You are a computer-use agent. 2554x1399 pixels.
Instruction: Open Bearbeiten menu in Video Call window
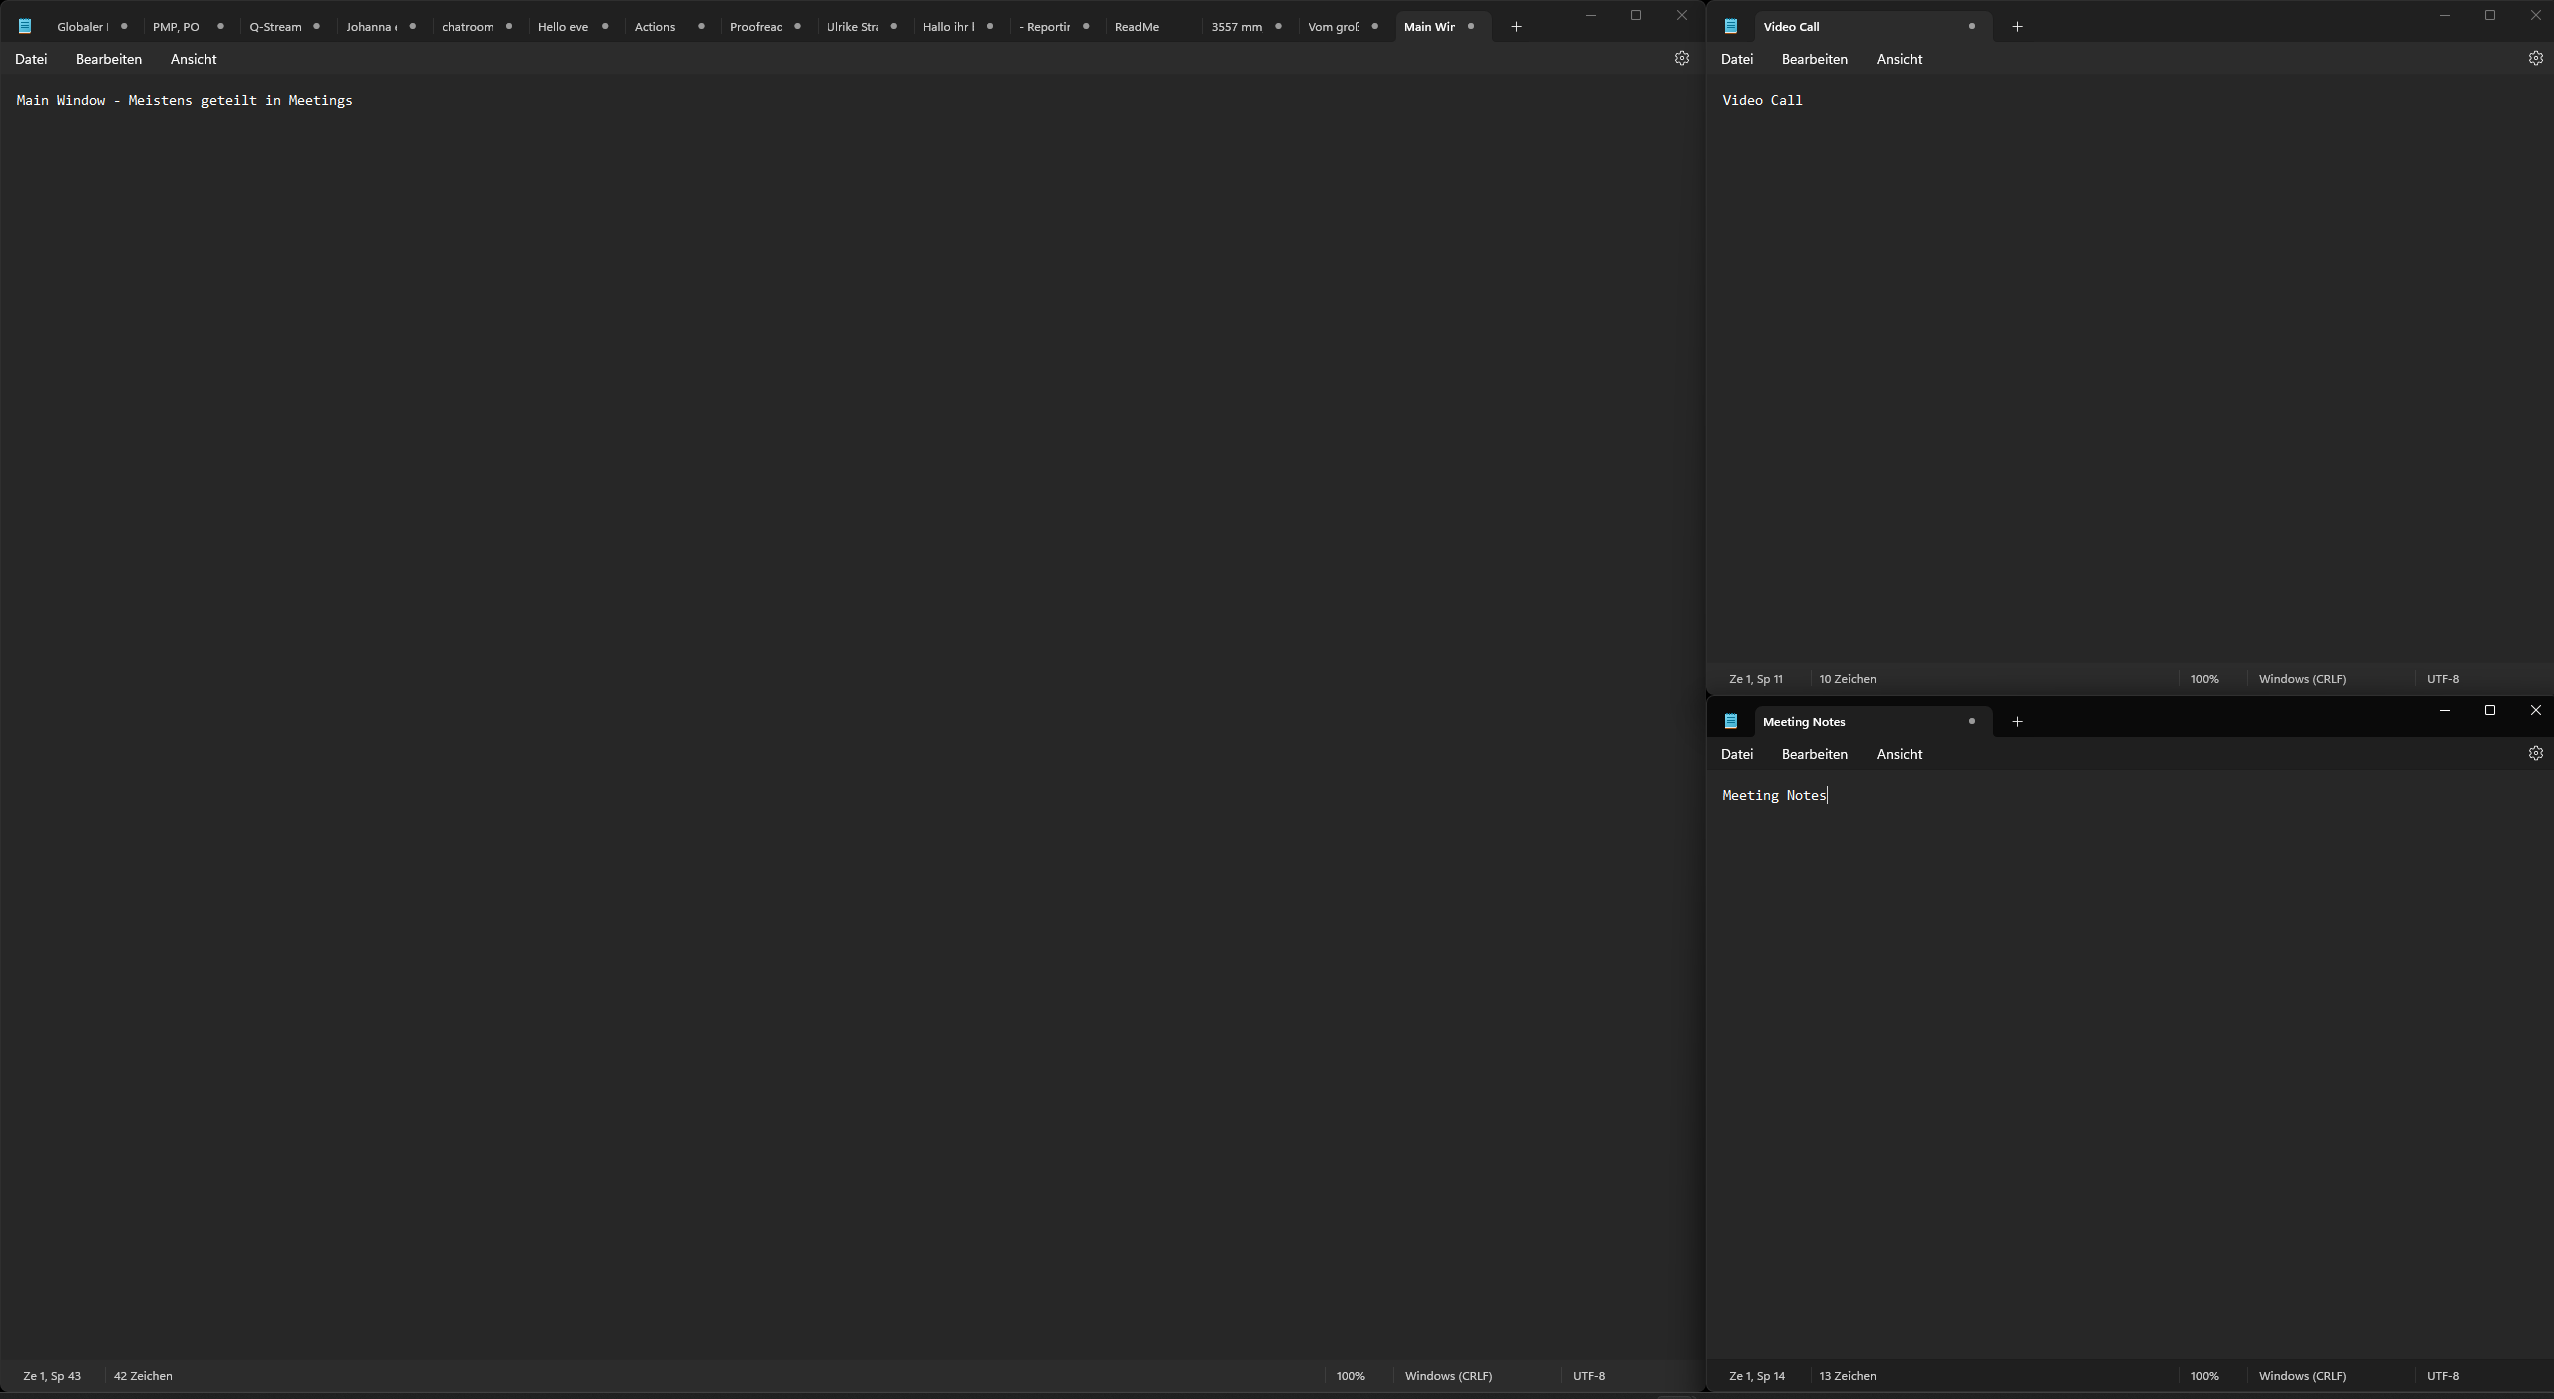click(1814, 59)
